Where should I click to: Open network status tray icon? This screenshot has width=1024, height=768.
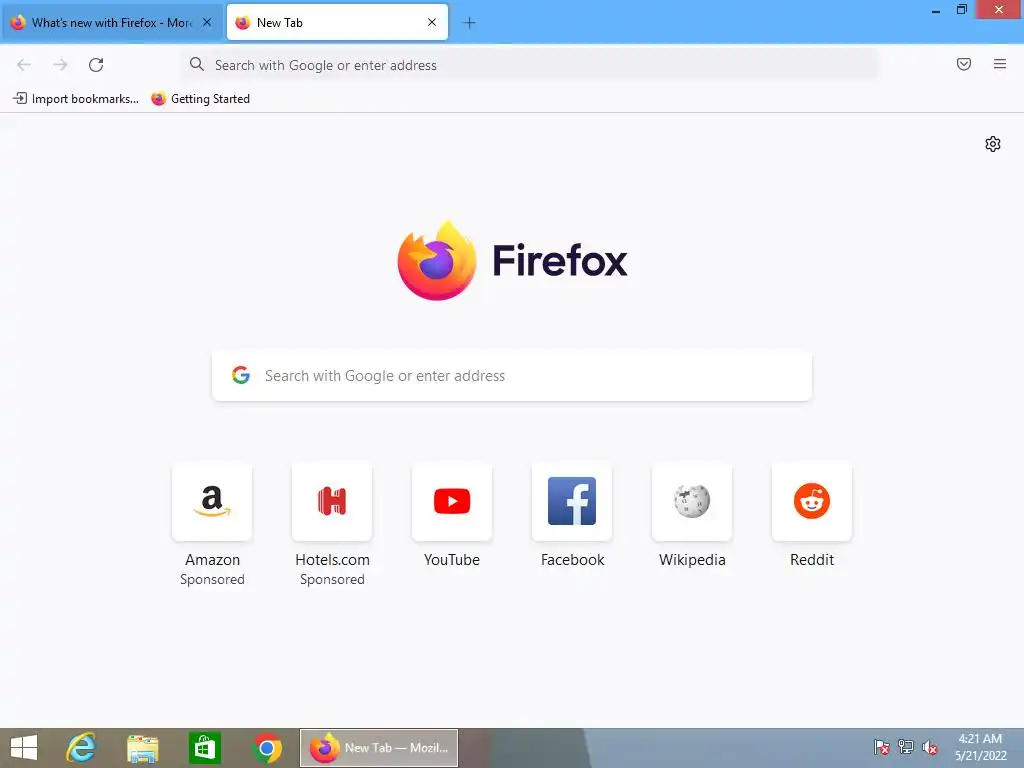pyautogui.click(x=906, y=746)
